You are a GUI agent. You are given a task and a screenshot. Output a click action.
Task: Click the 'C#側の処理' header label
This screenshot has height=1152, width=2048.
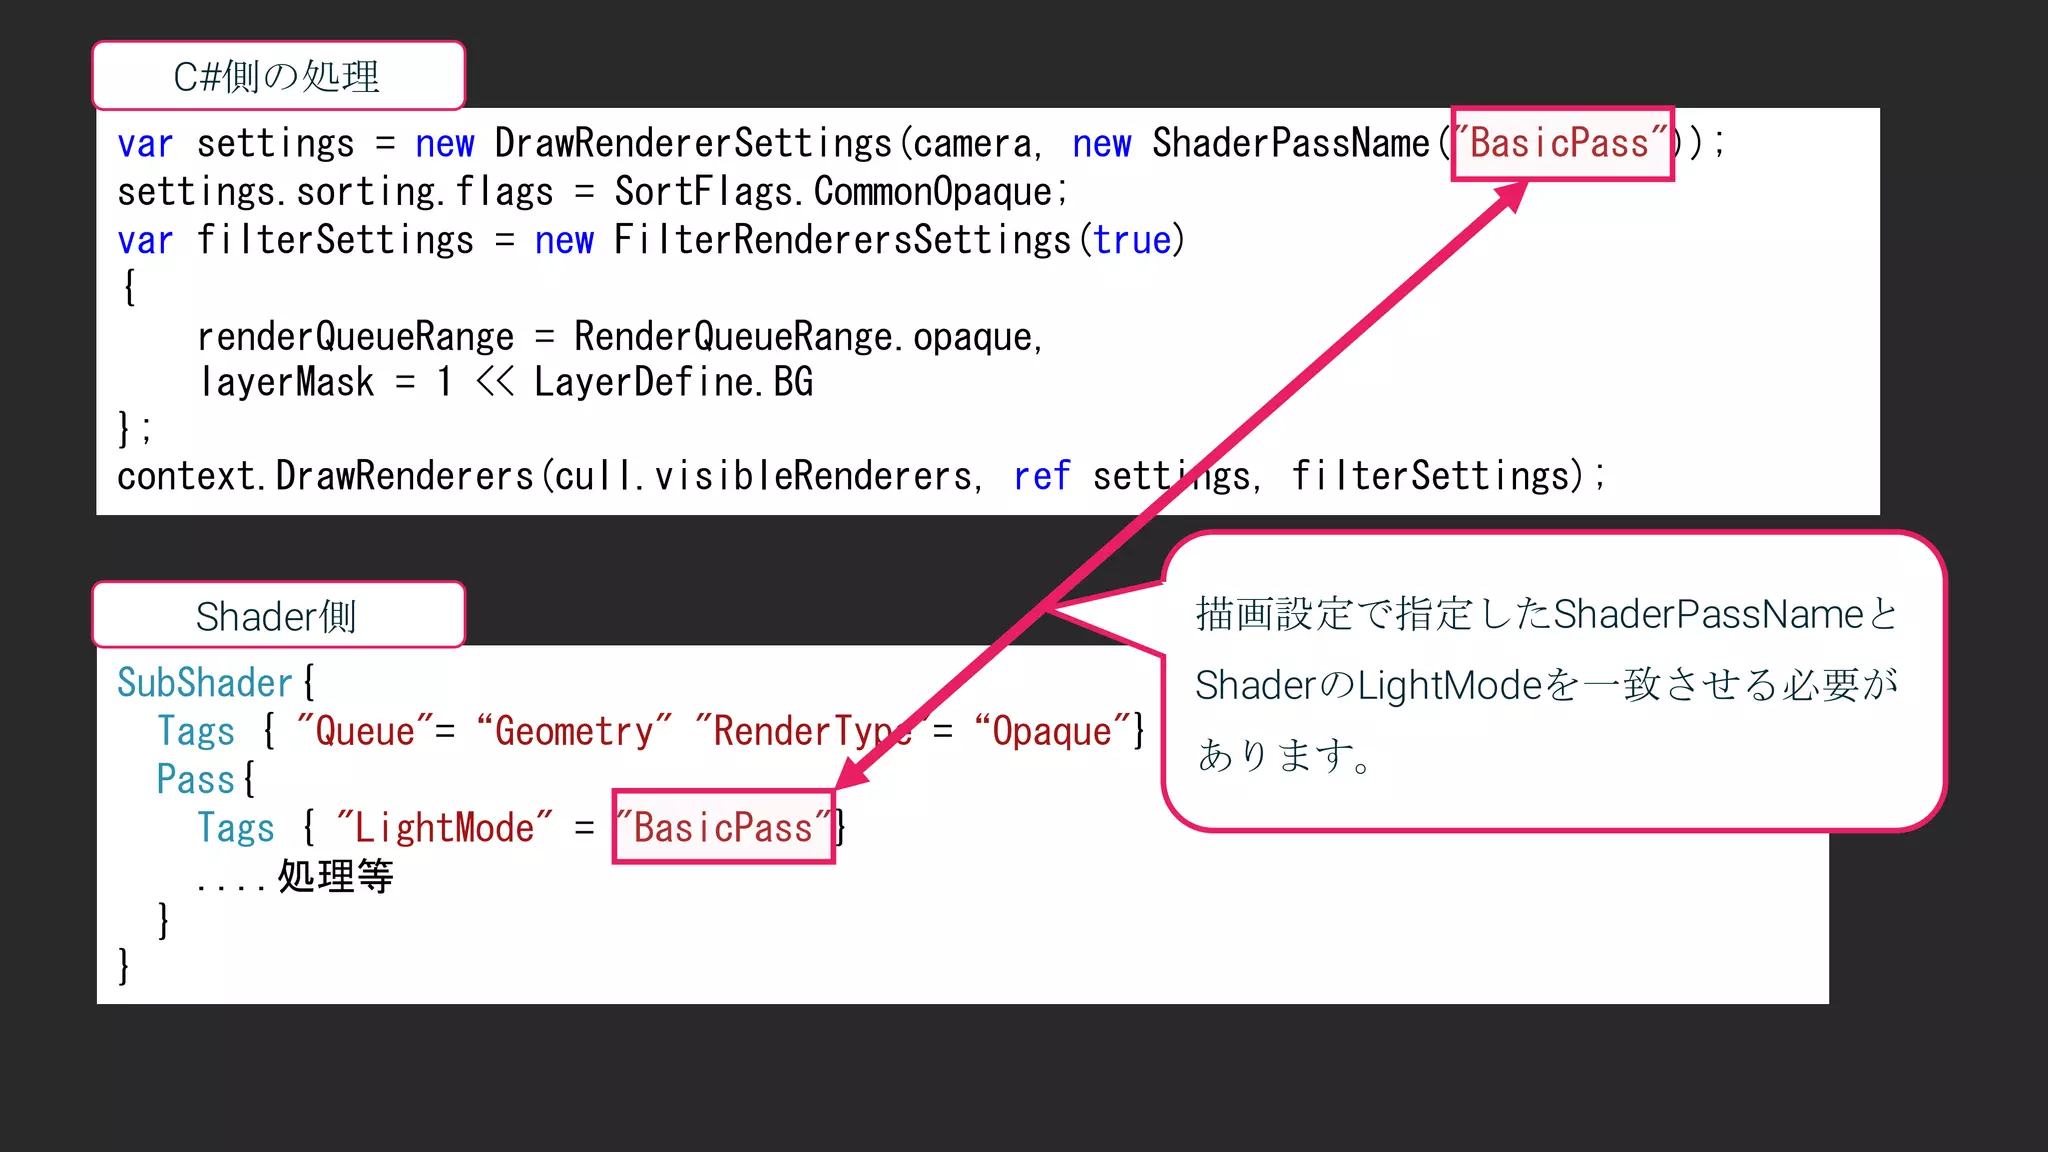click(x=277, y=77)
